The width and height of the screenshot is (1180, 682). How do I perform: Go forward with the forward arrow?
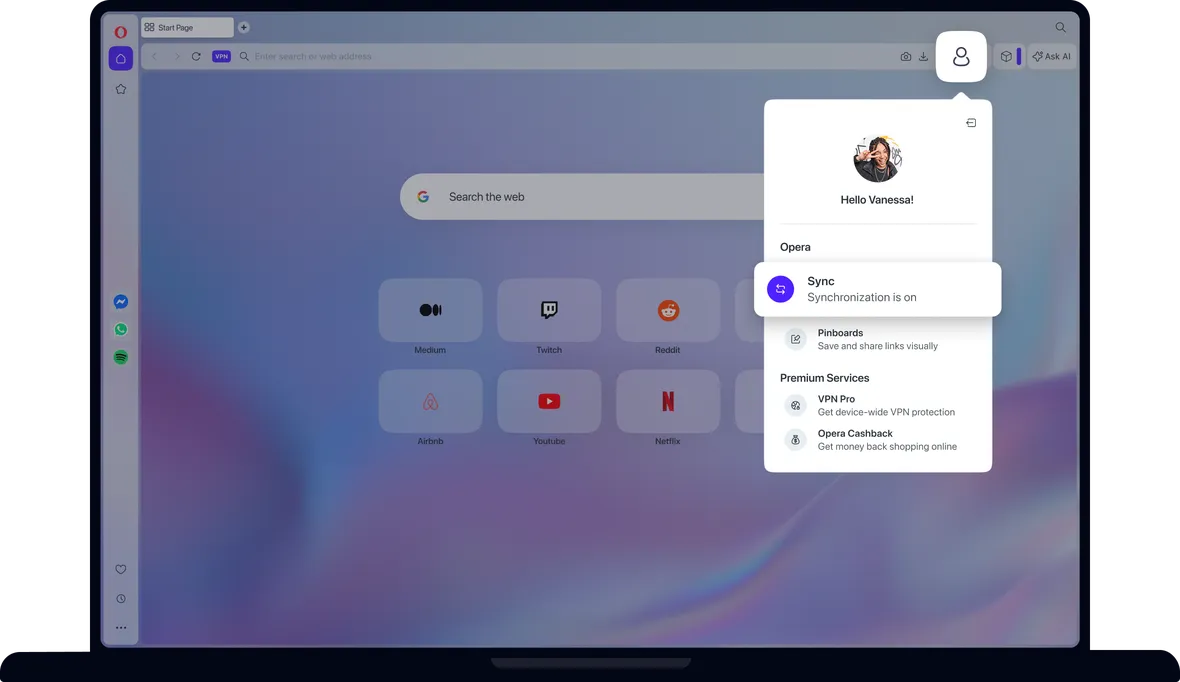click(x=177, y=56)
